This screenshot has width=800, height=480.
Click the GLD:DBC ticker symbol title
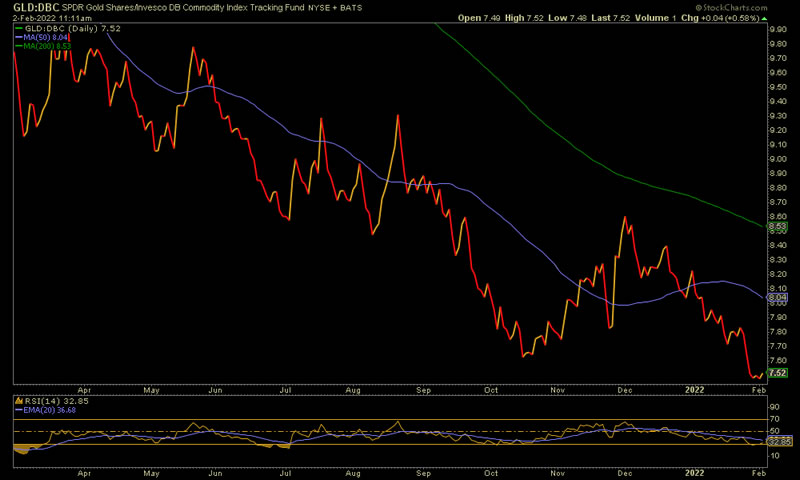(x=30, y=6)
